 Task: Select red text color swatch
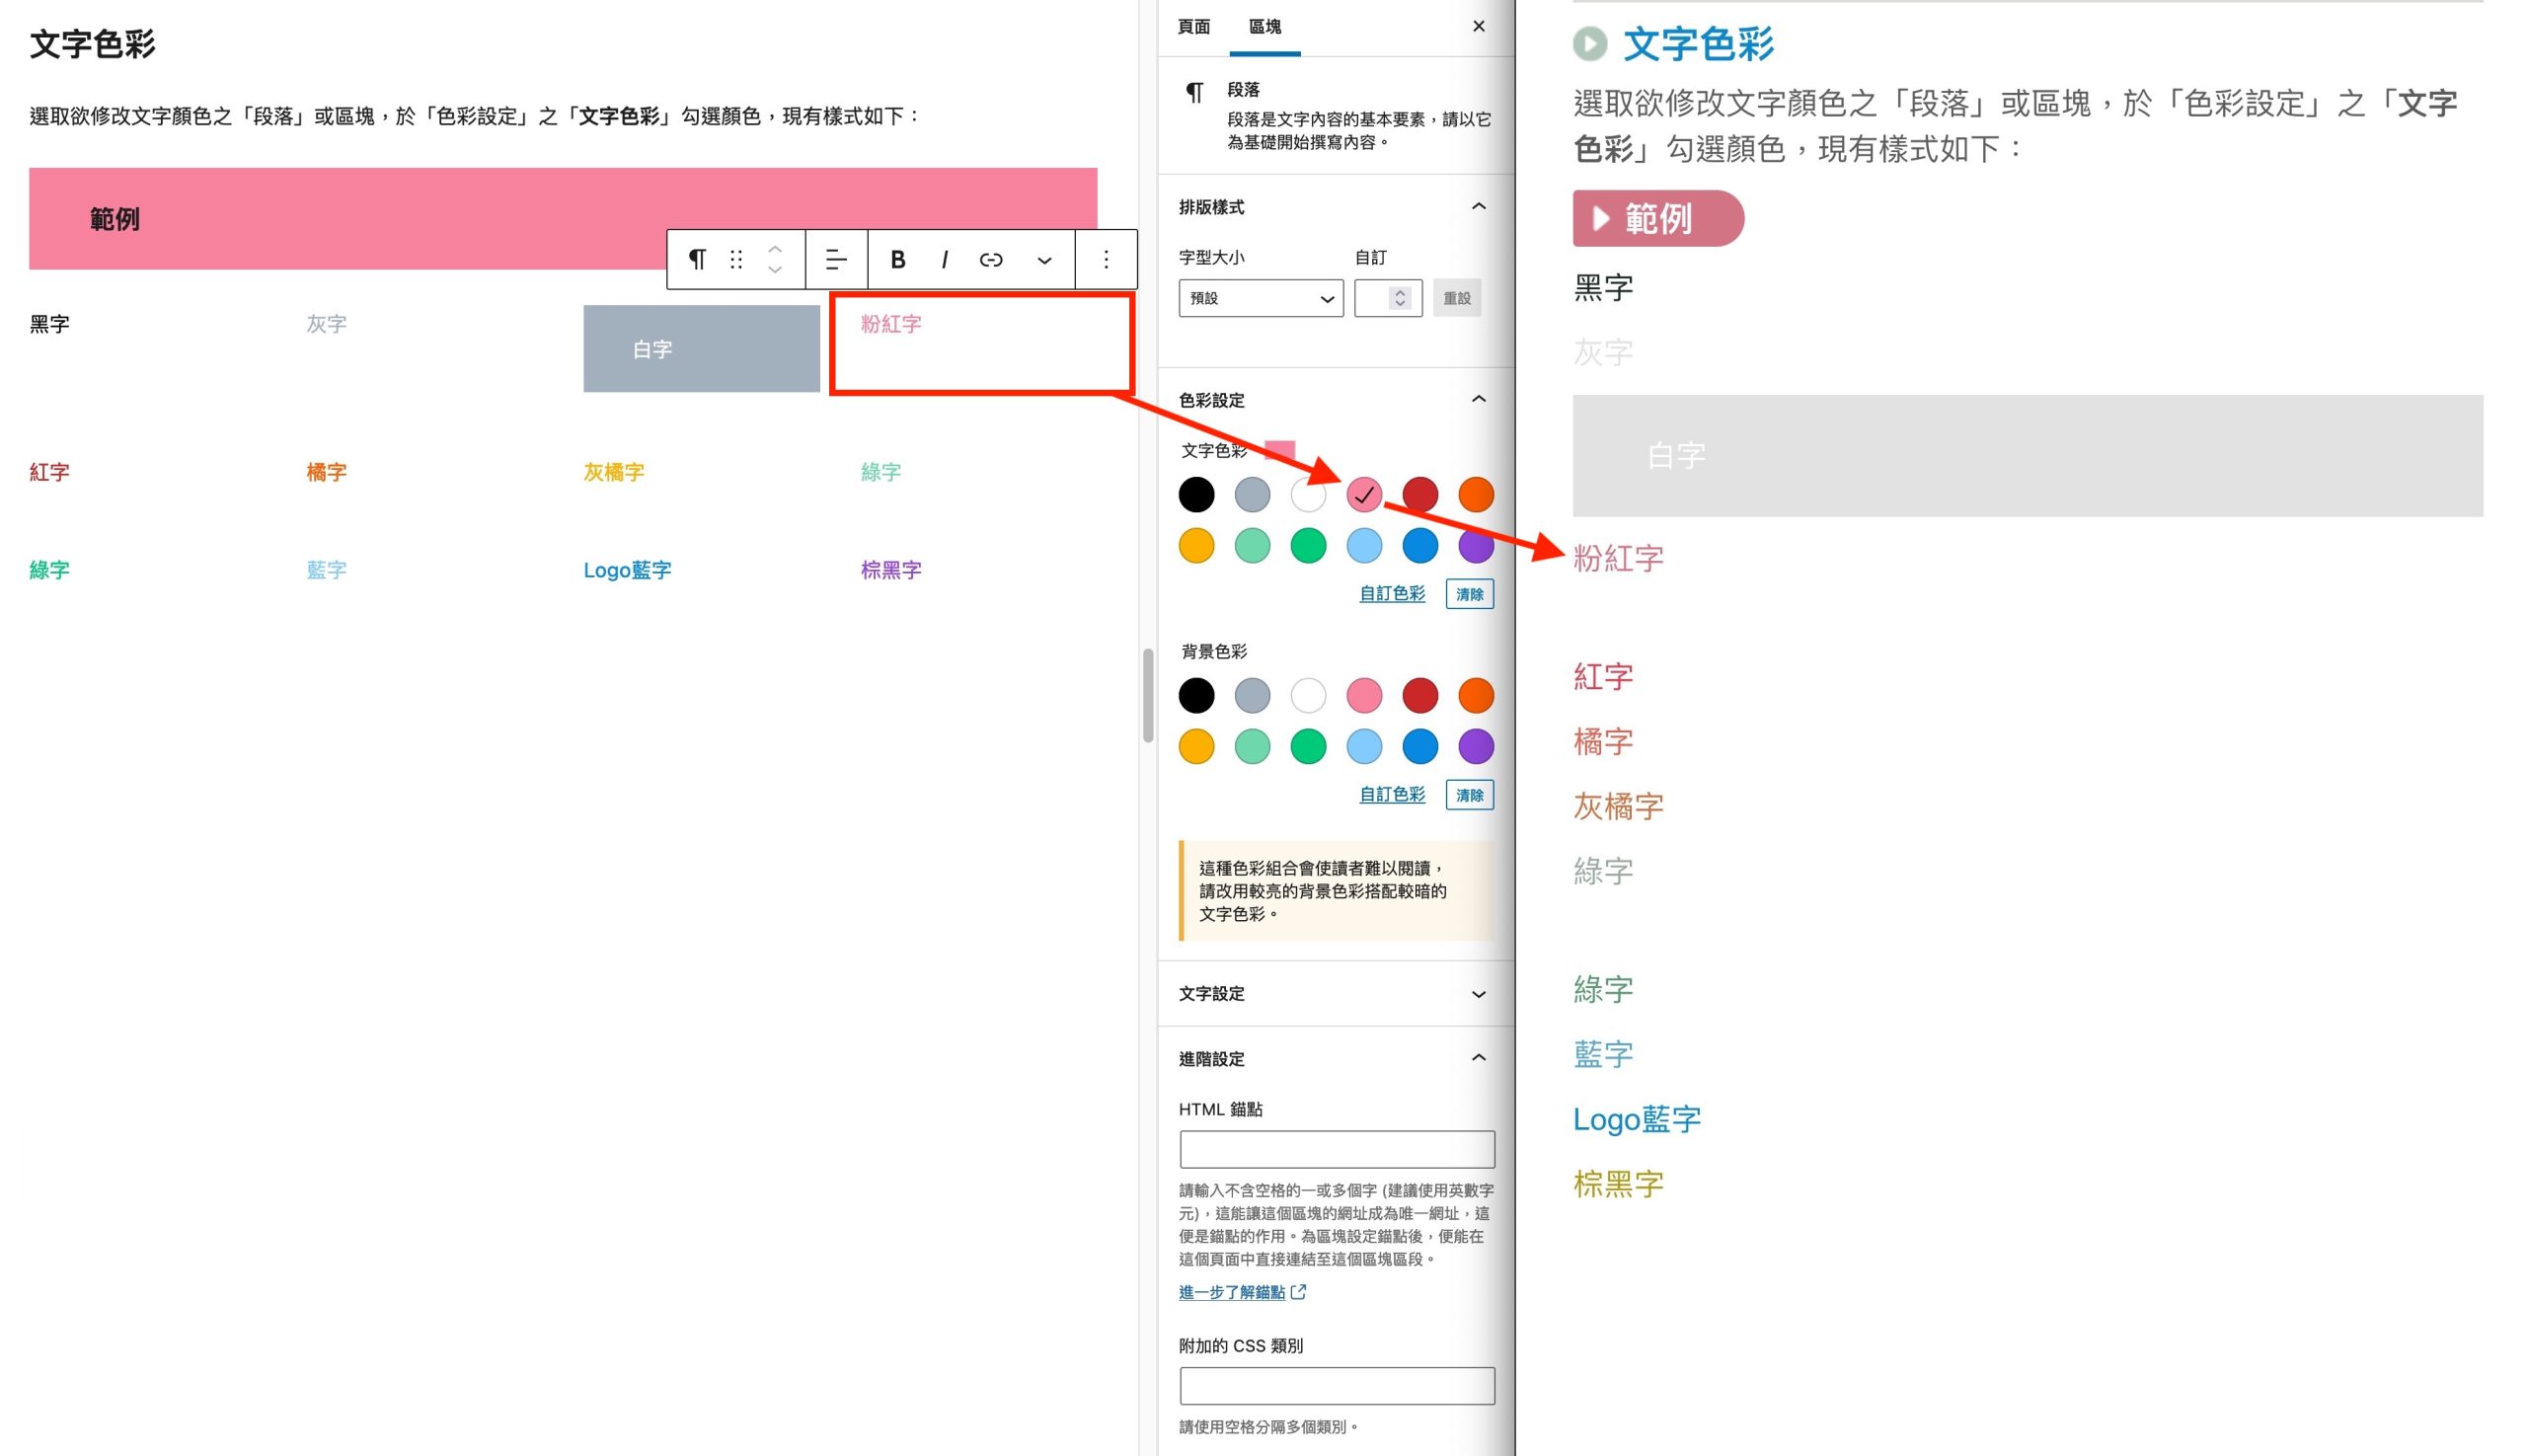coord(1420,494)
